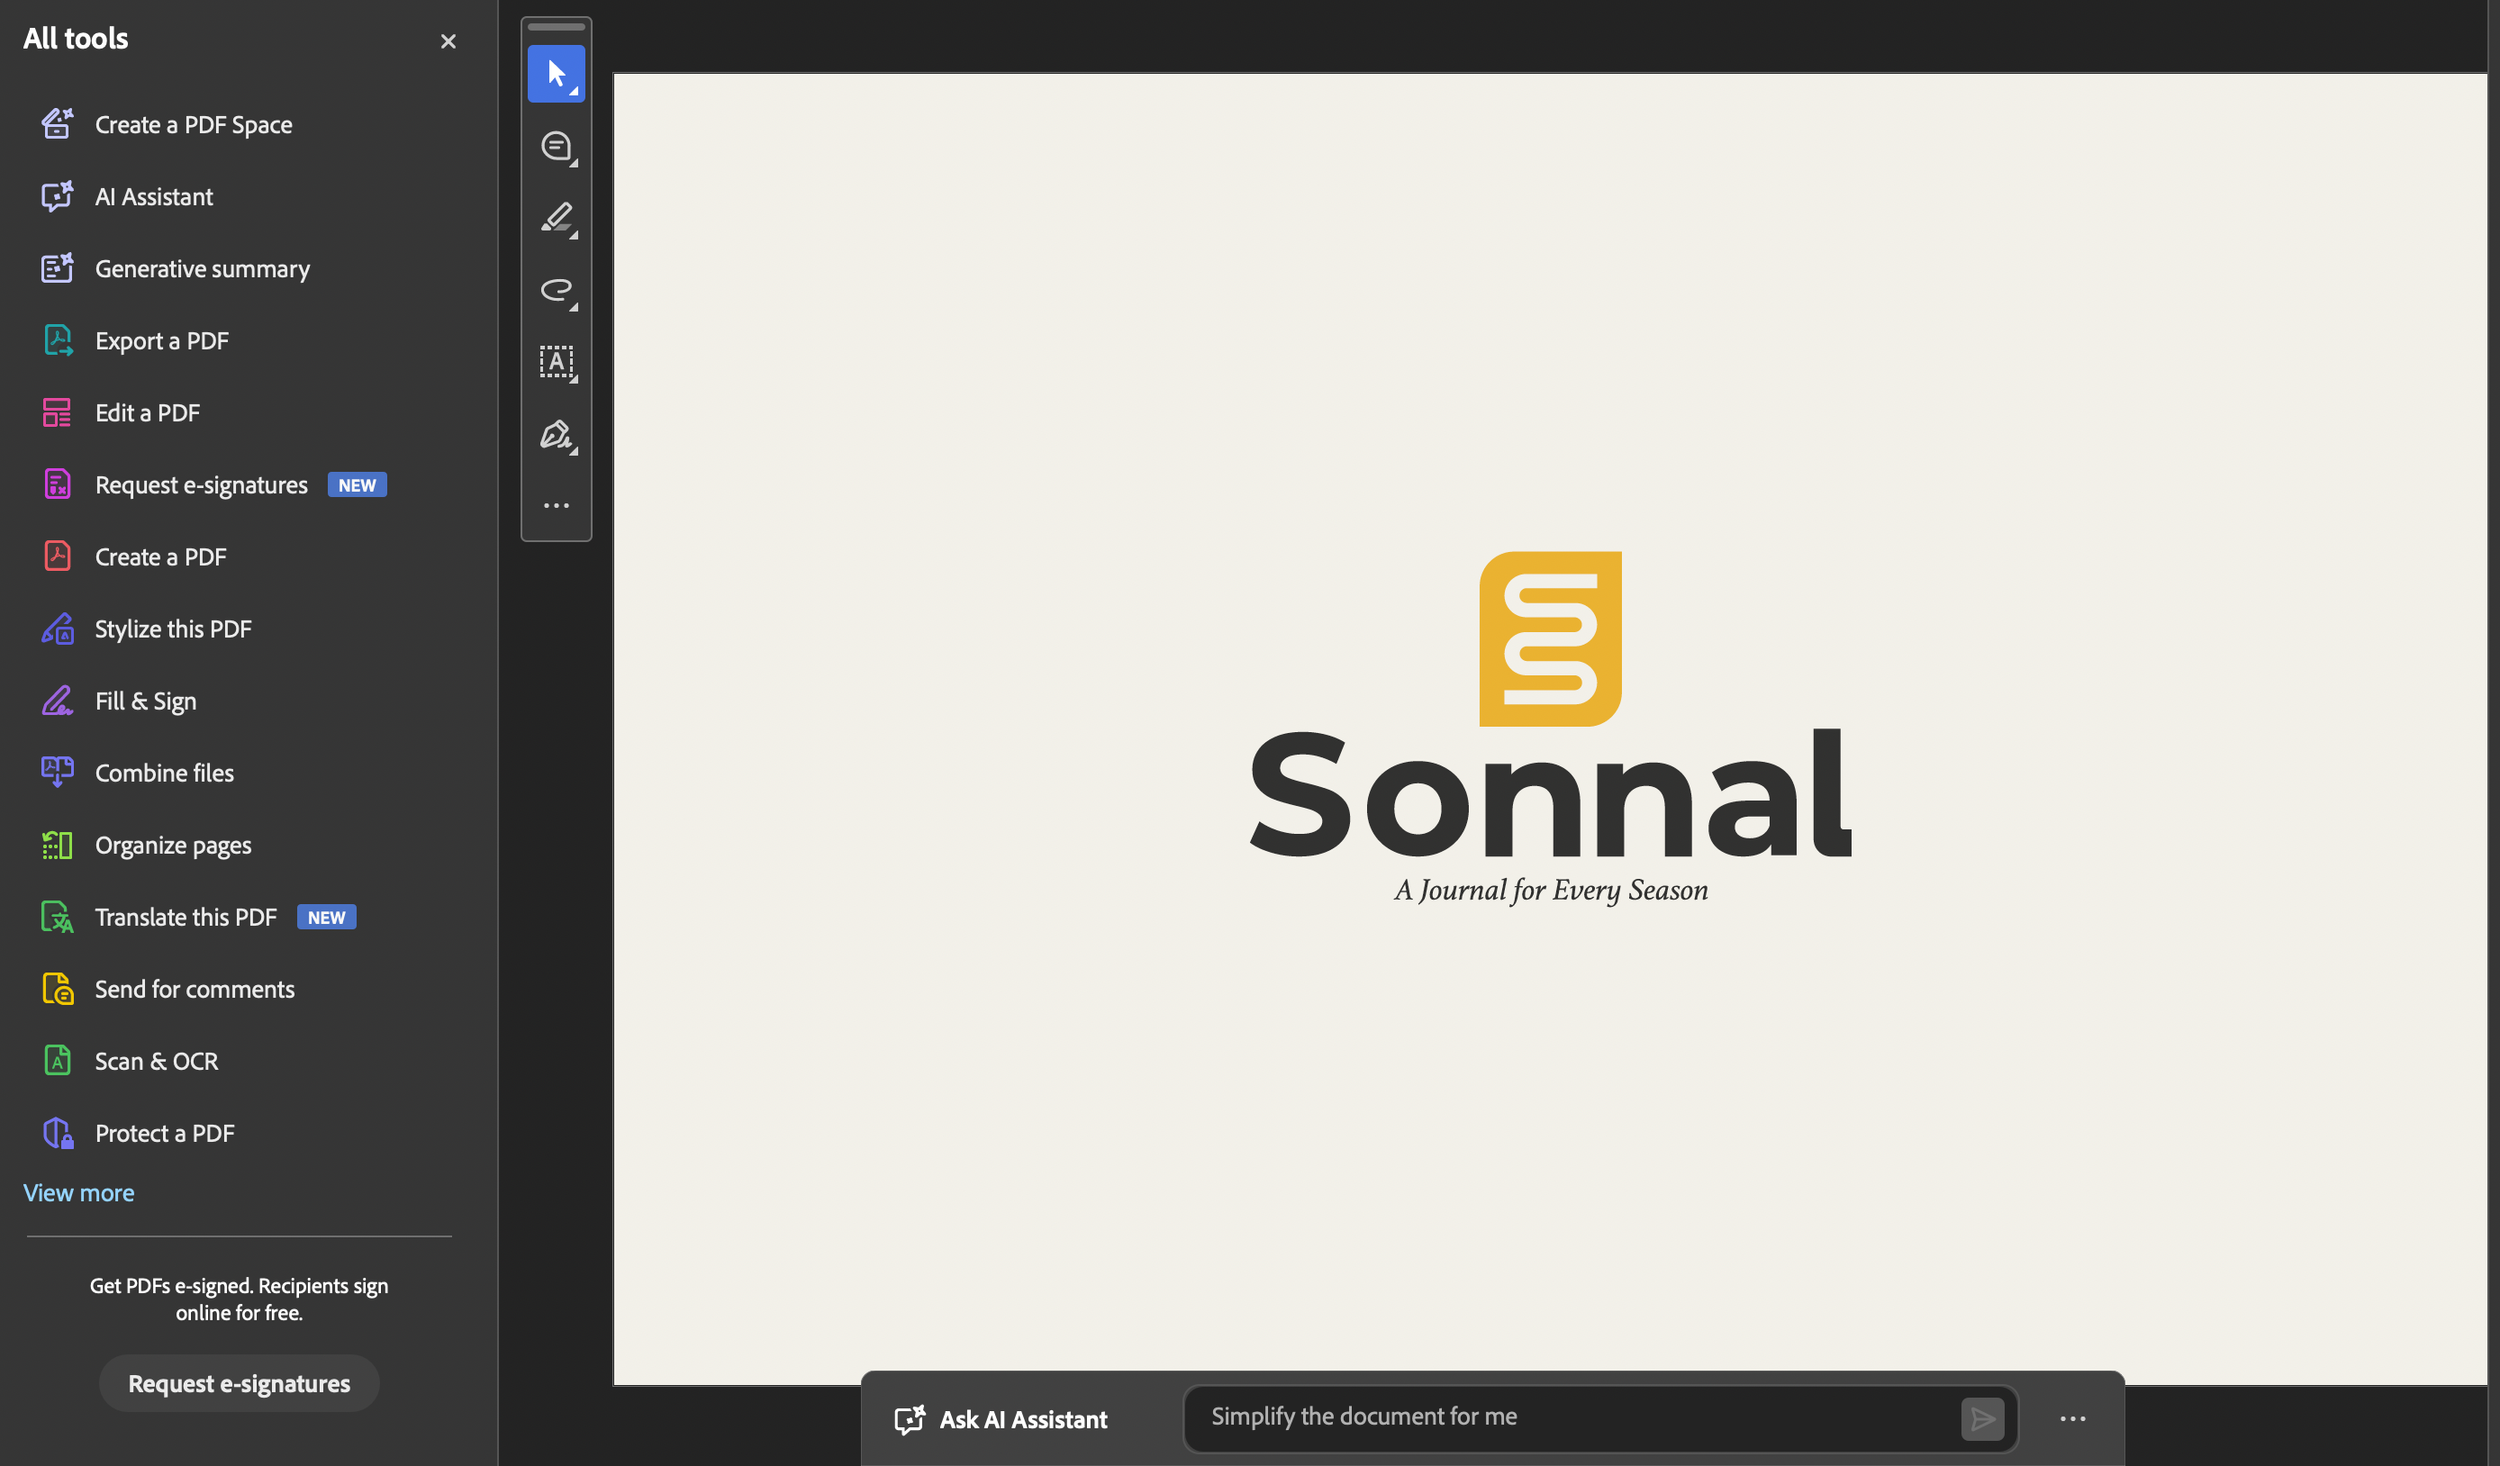The image size is (2500, 1466).
Task: Expand the Add text box tool flyout
Action: tap(573, 379)
